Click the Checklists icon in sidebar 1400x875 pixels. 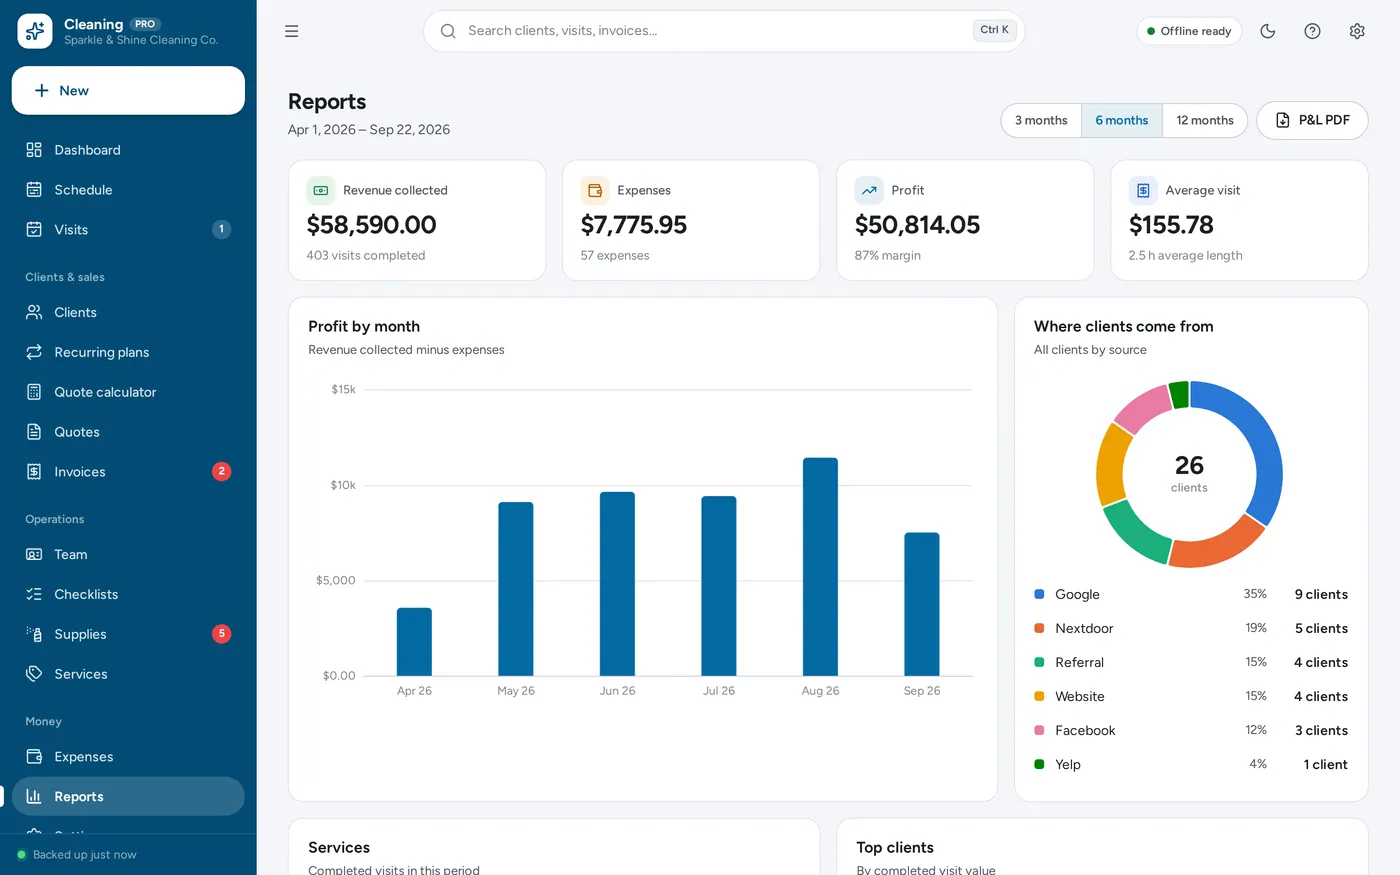34,594
